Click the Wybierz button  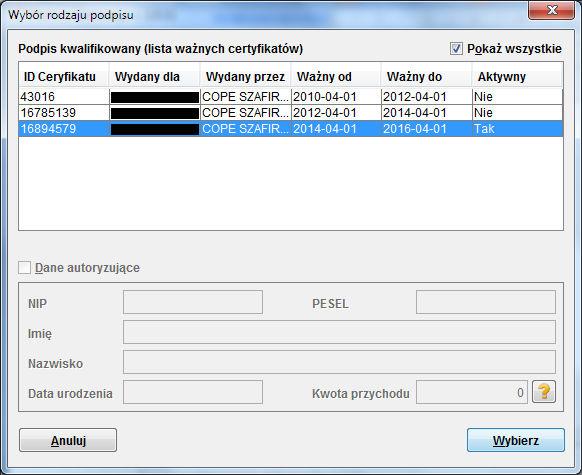click(516, 440)
